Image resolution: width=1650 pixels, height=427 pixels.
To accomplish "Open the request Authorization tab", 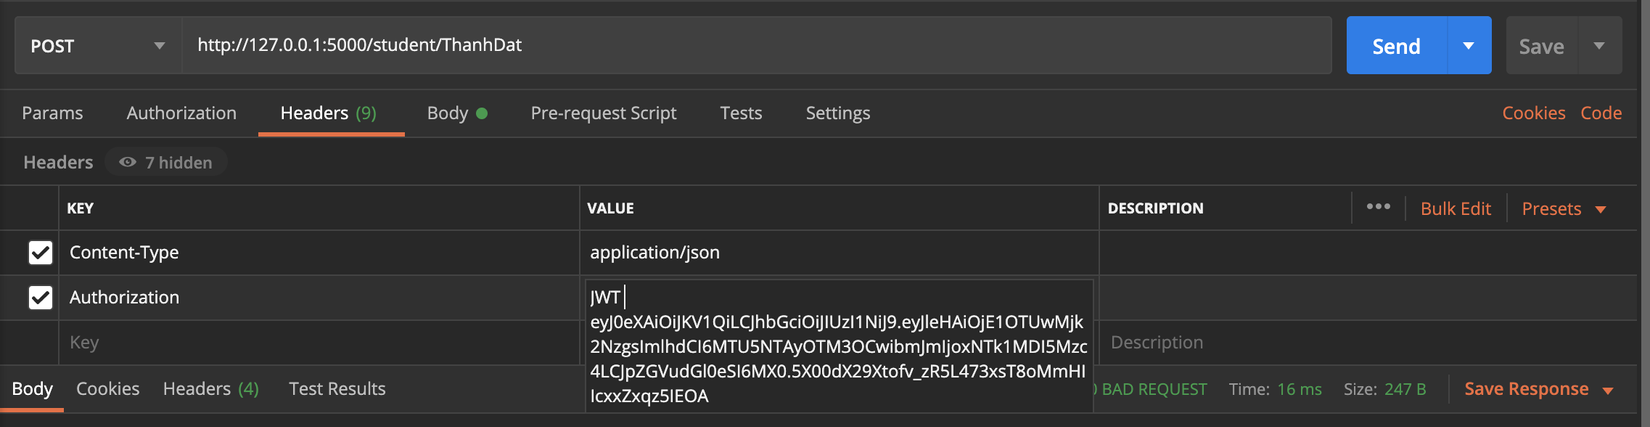I will tap(181, 113).
